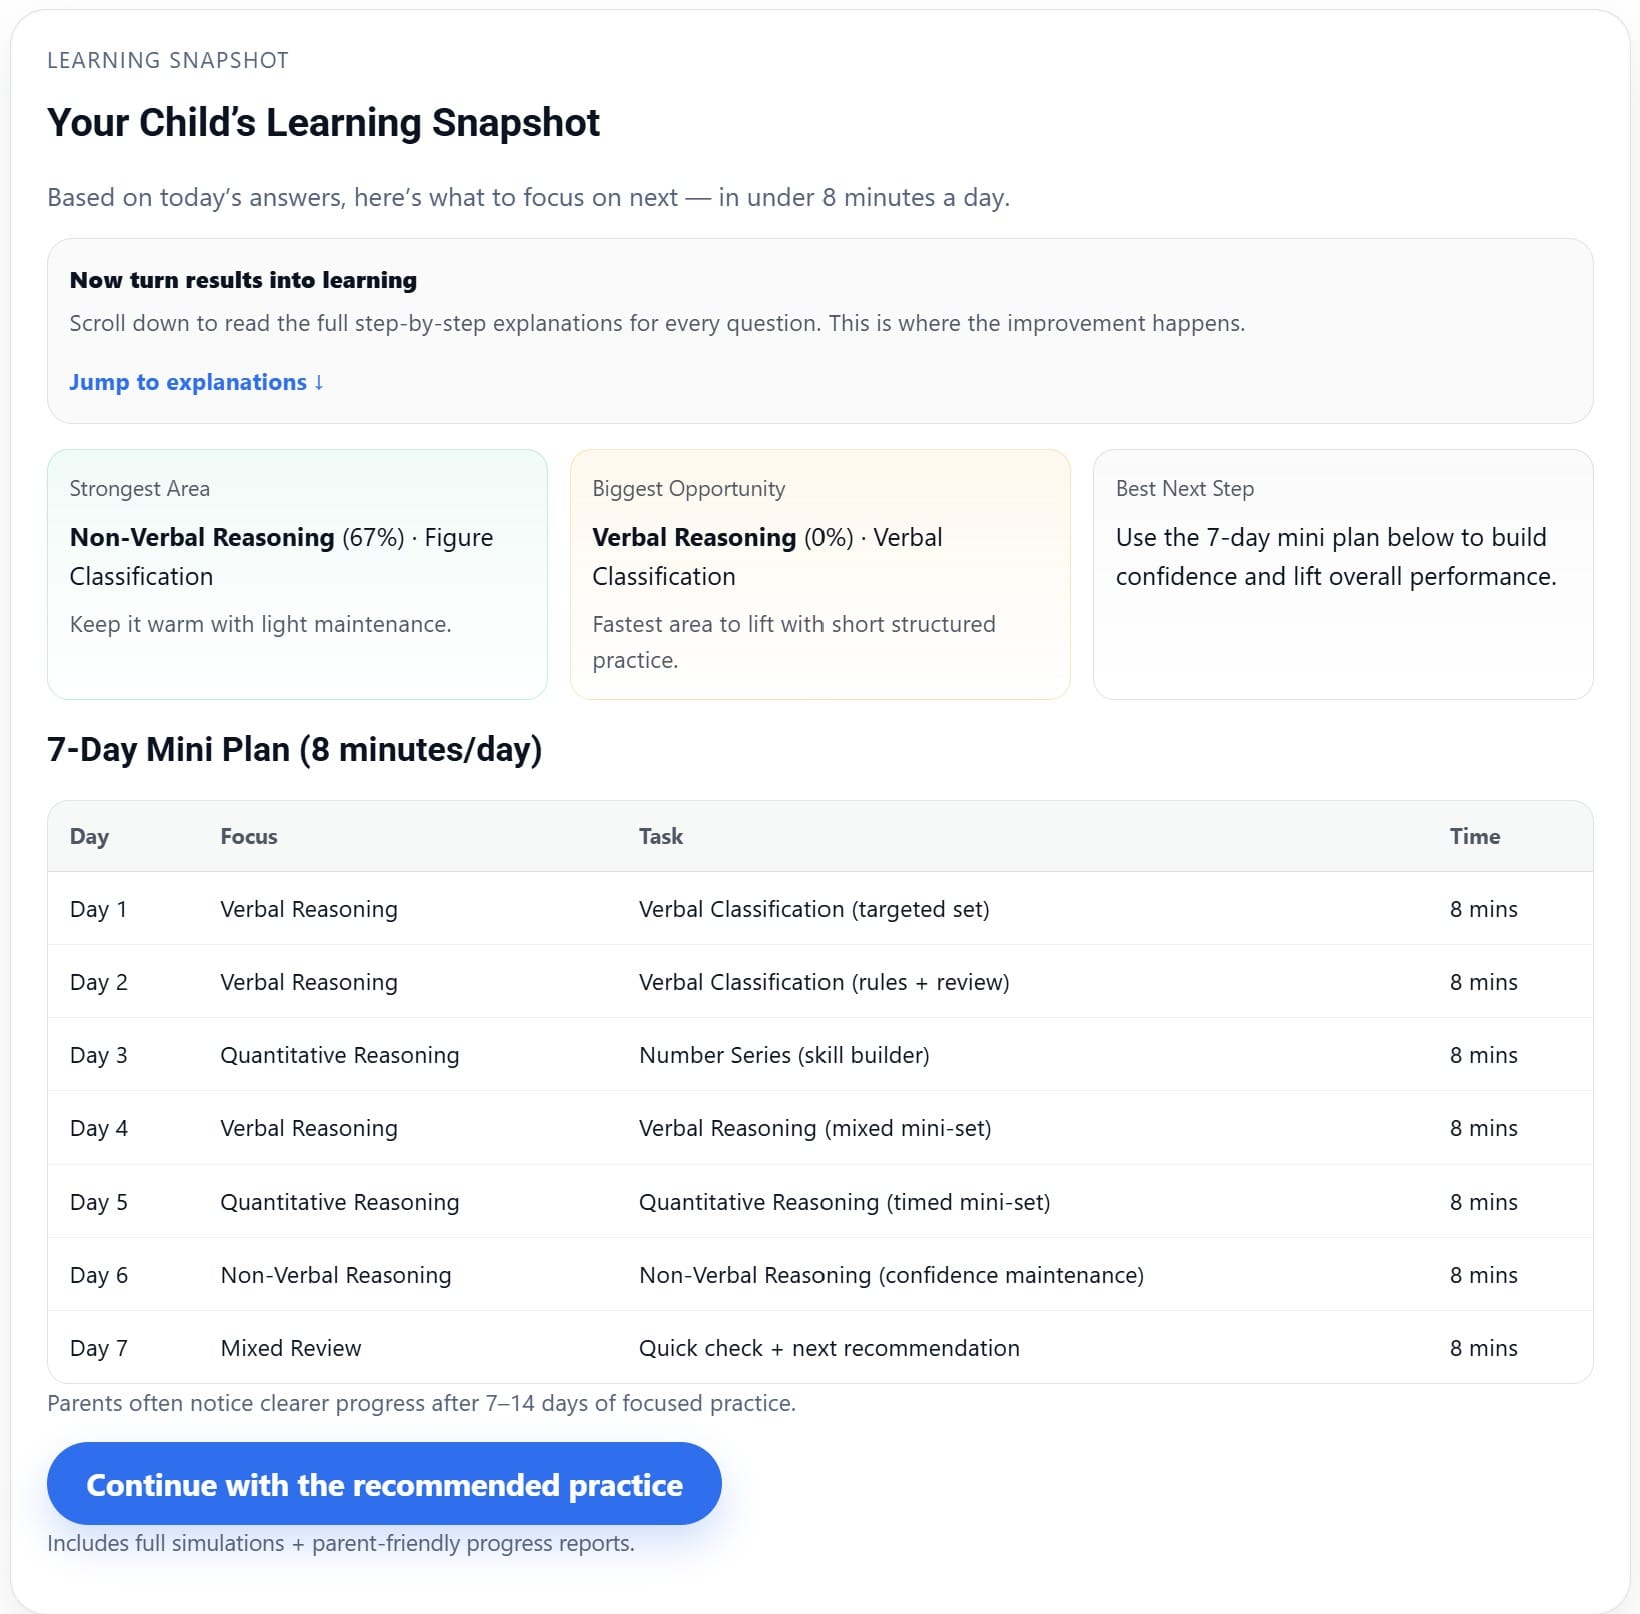This screenshot has height=1614, width=1640.
Task: Click the Jump to explanations link
Action: [x=196, y=381]
